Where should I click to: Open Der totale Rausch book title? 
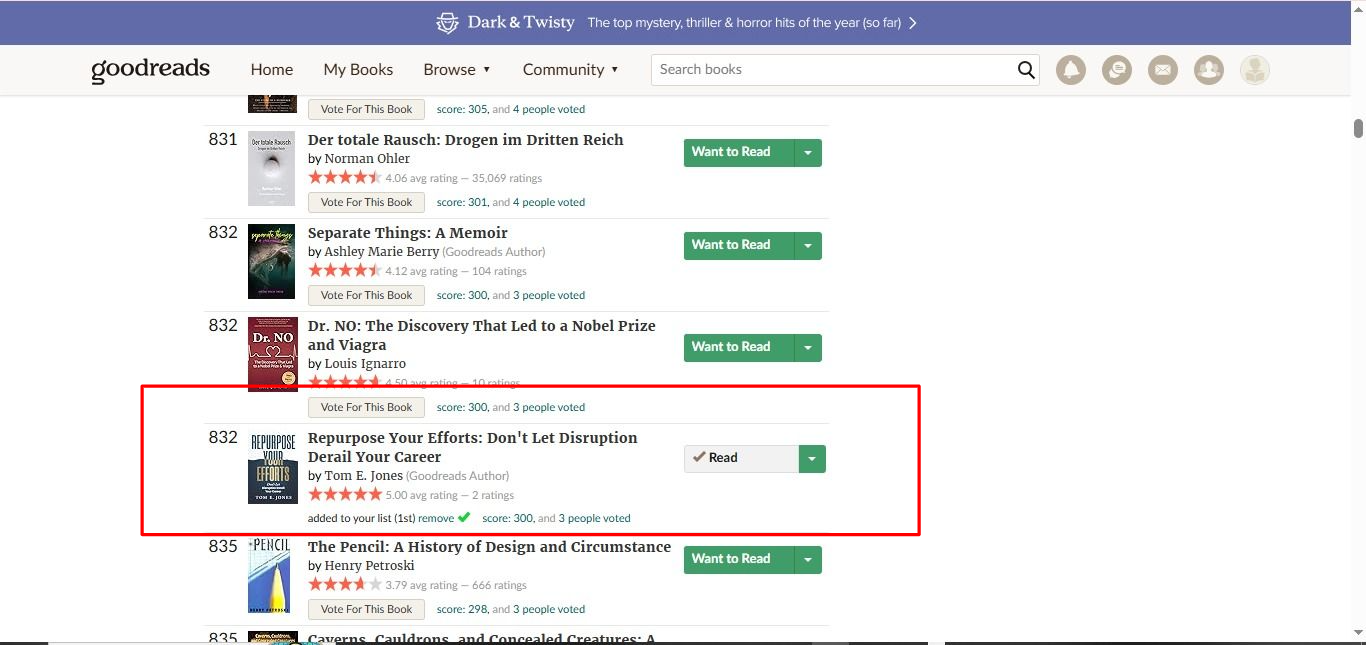465,140
